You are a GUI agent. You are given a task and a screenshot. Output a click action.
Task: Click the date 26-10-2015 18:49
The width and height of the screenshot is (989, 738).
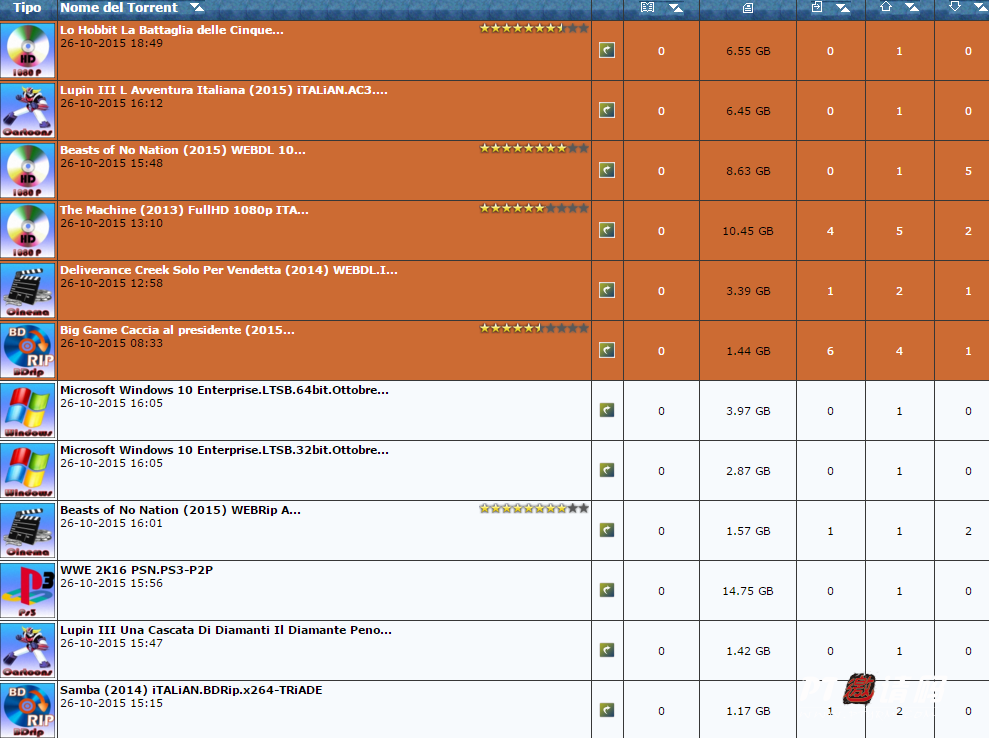(112, 43)
